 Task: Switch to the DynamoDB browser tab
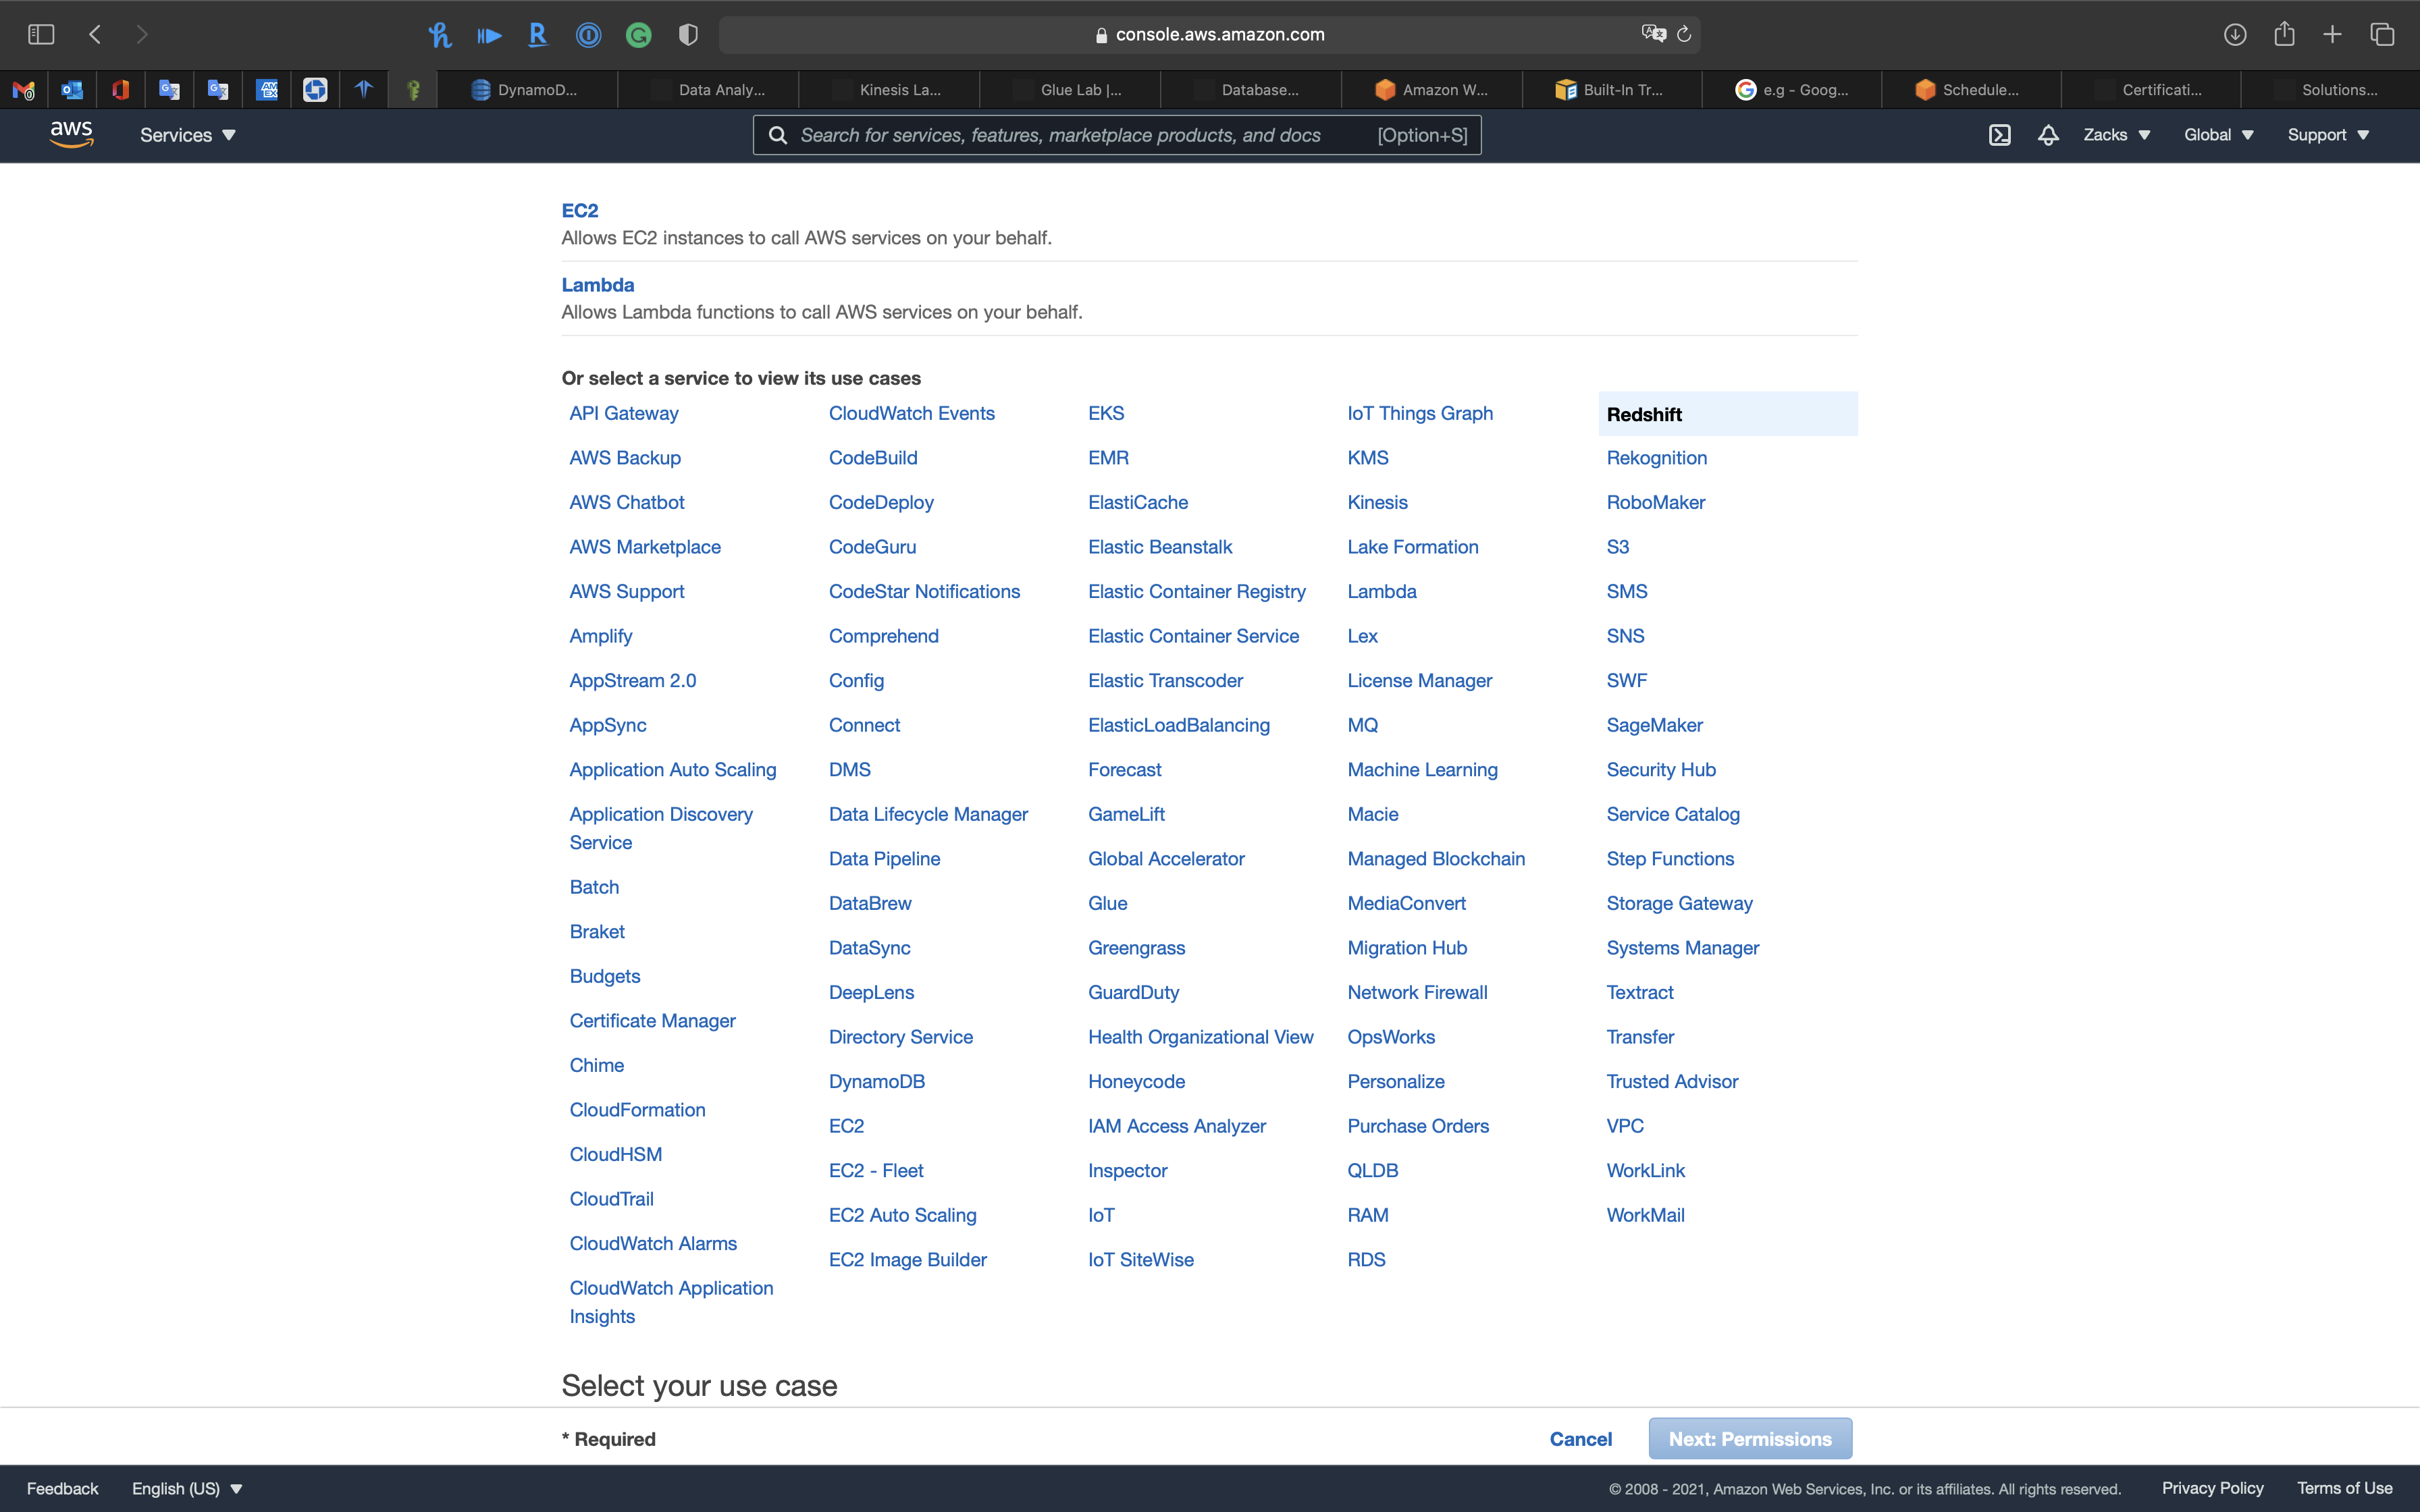(527, 90)
